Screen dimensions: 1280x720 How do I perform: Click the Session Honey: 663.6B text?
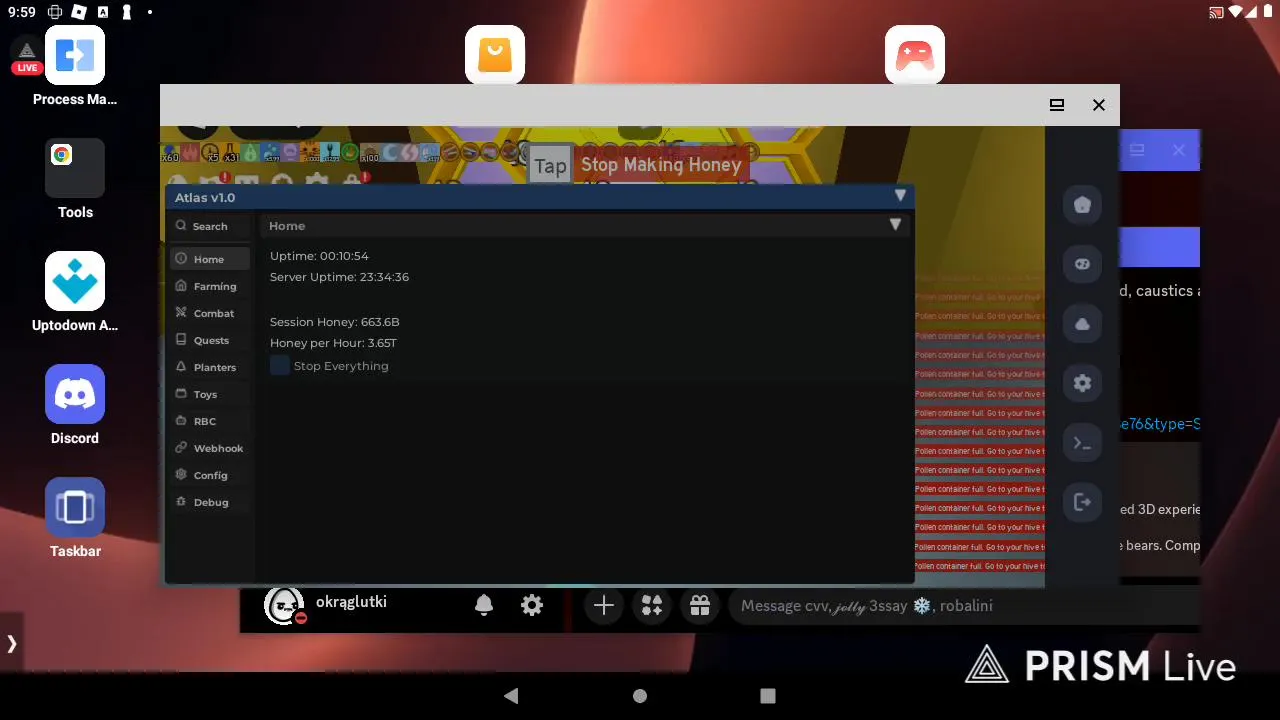334,322
